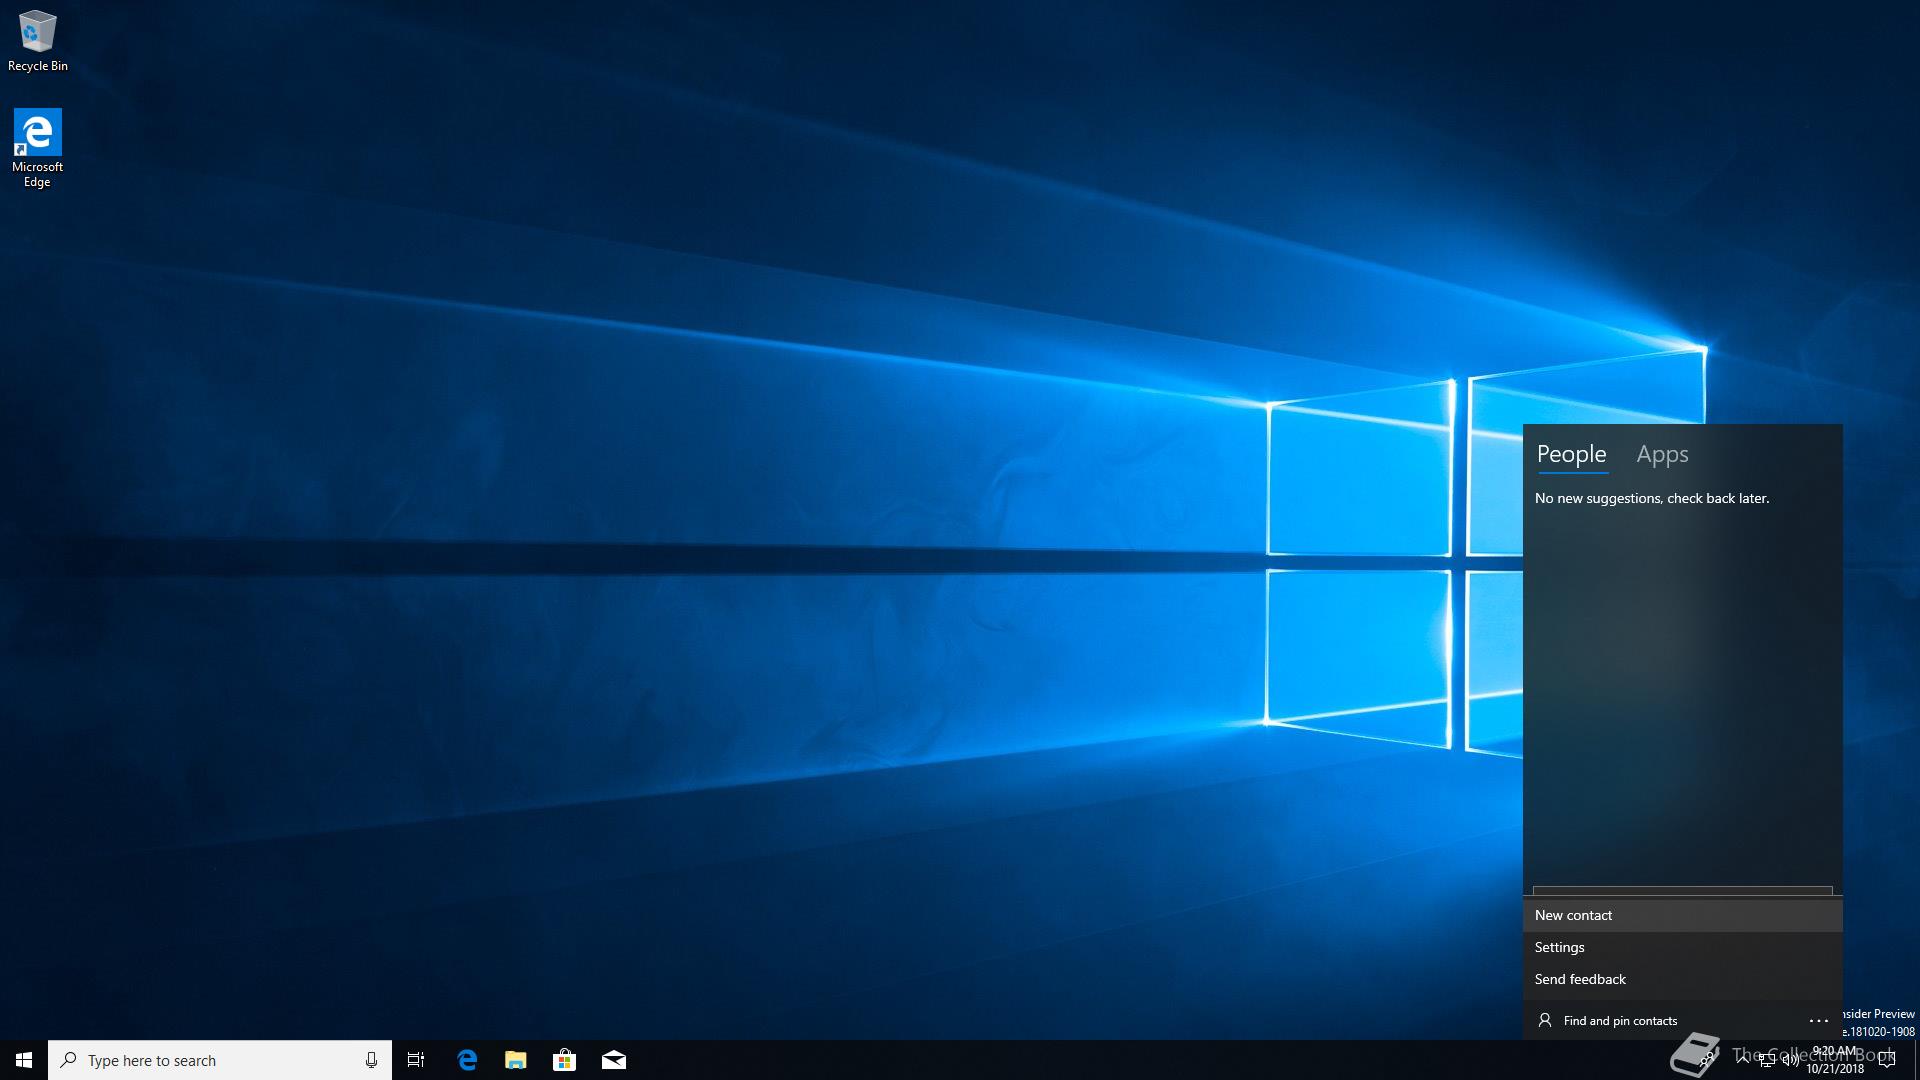1920x1080 pixels.
Task: Switch to the Apps tab
Action: (x=1662, y=454)
